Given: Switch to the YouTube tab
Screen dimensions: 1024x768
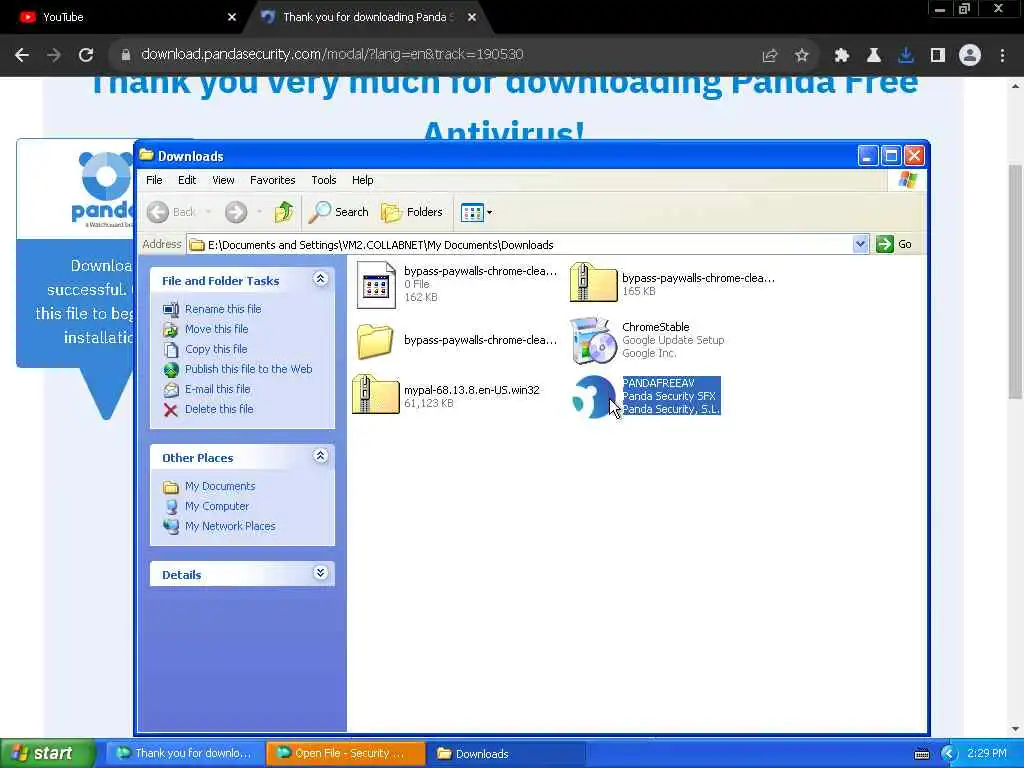Looking at the screenshot, I should (x=124, y=17).
